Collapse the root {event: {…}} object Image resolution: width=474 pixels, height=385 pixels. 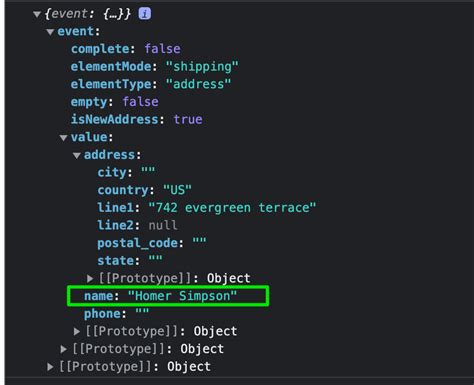point(37,14)
